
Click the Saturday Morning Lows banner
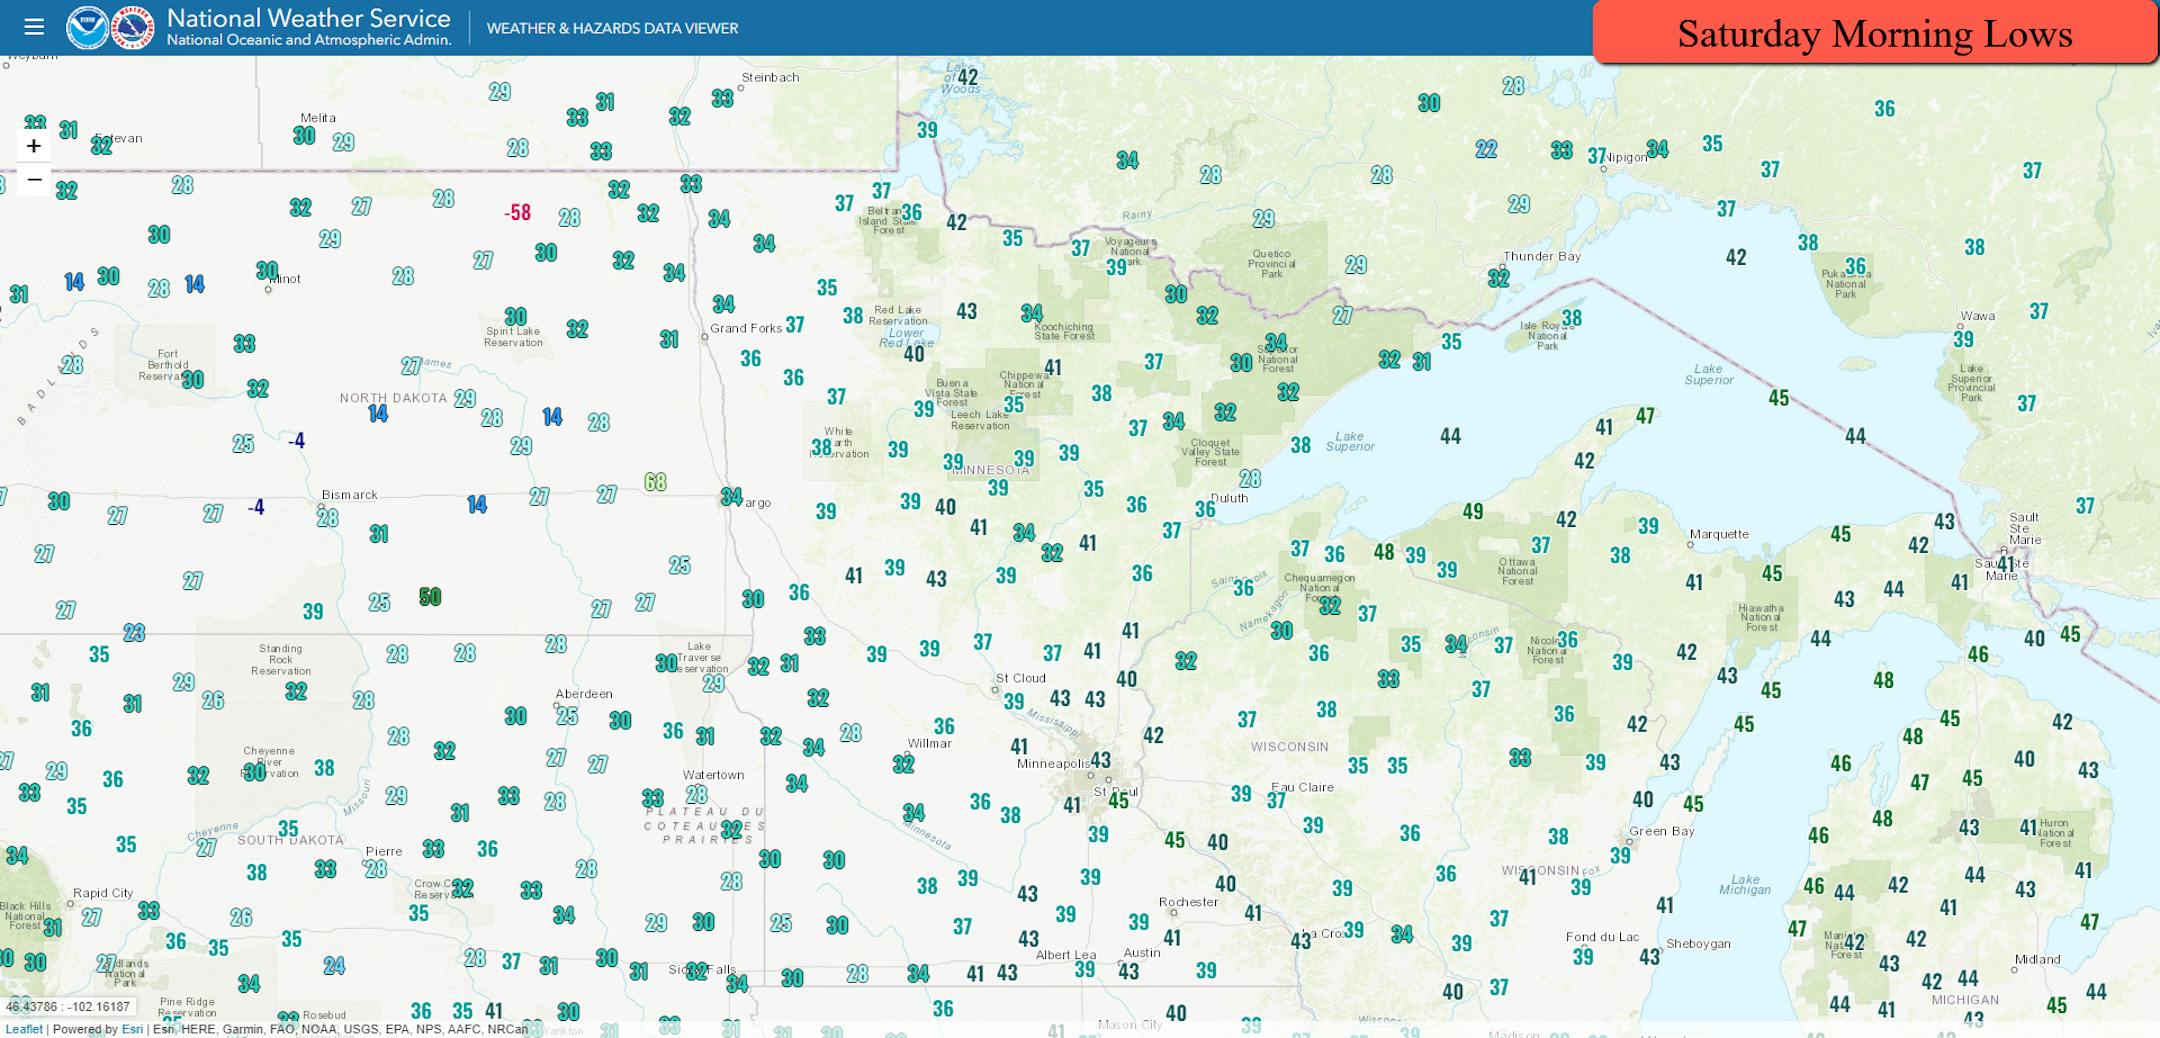[x=1874, y=34]
